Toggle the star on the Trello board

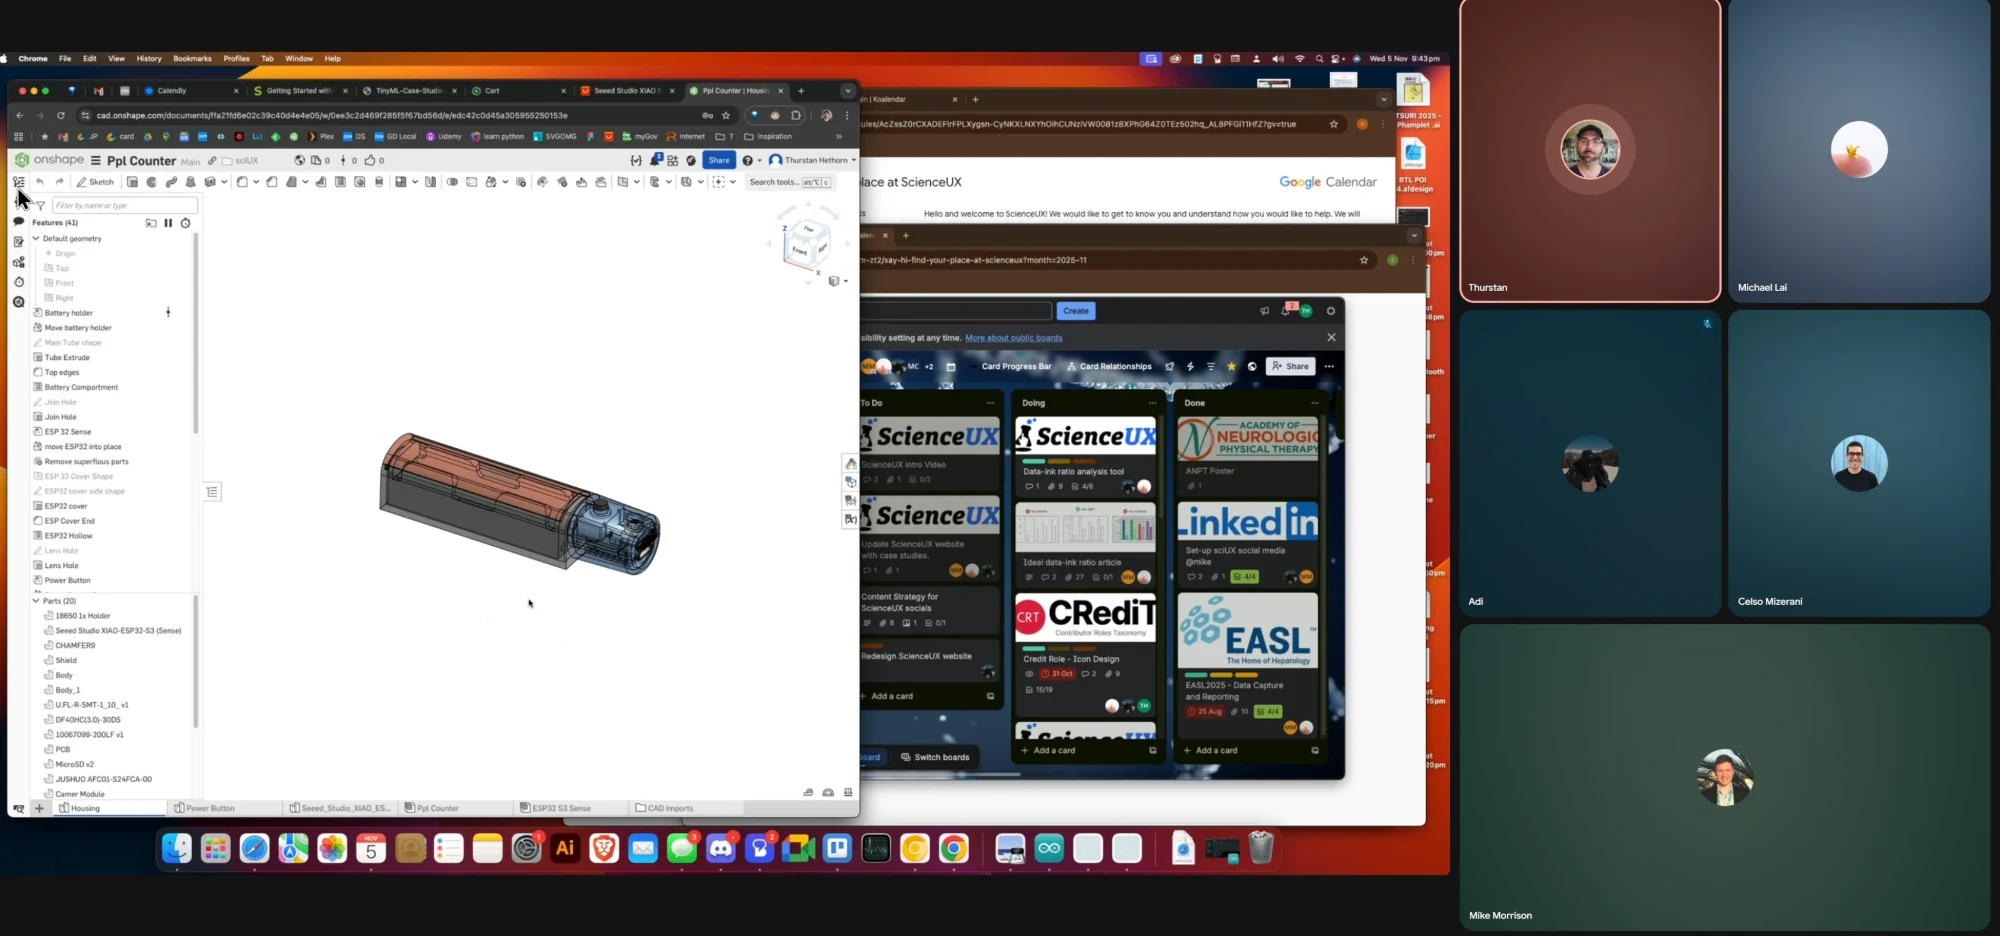[x=1231, y=366]
